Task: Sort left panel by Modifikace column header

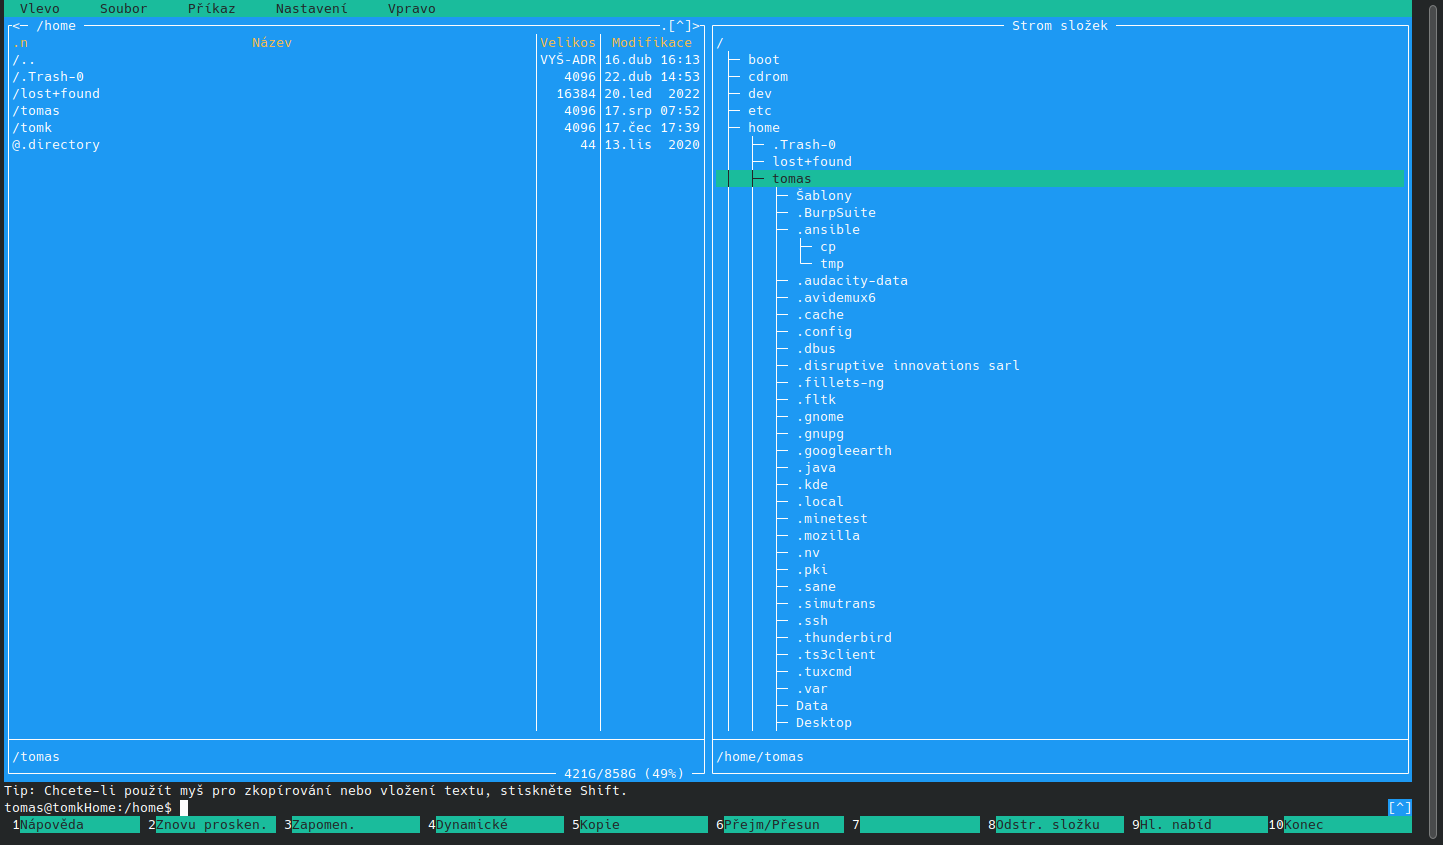Action: [652, 43]
